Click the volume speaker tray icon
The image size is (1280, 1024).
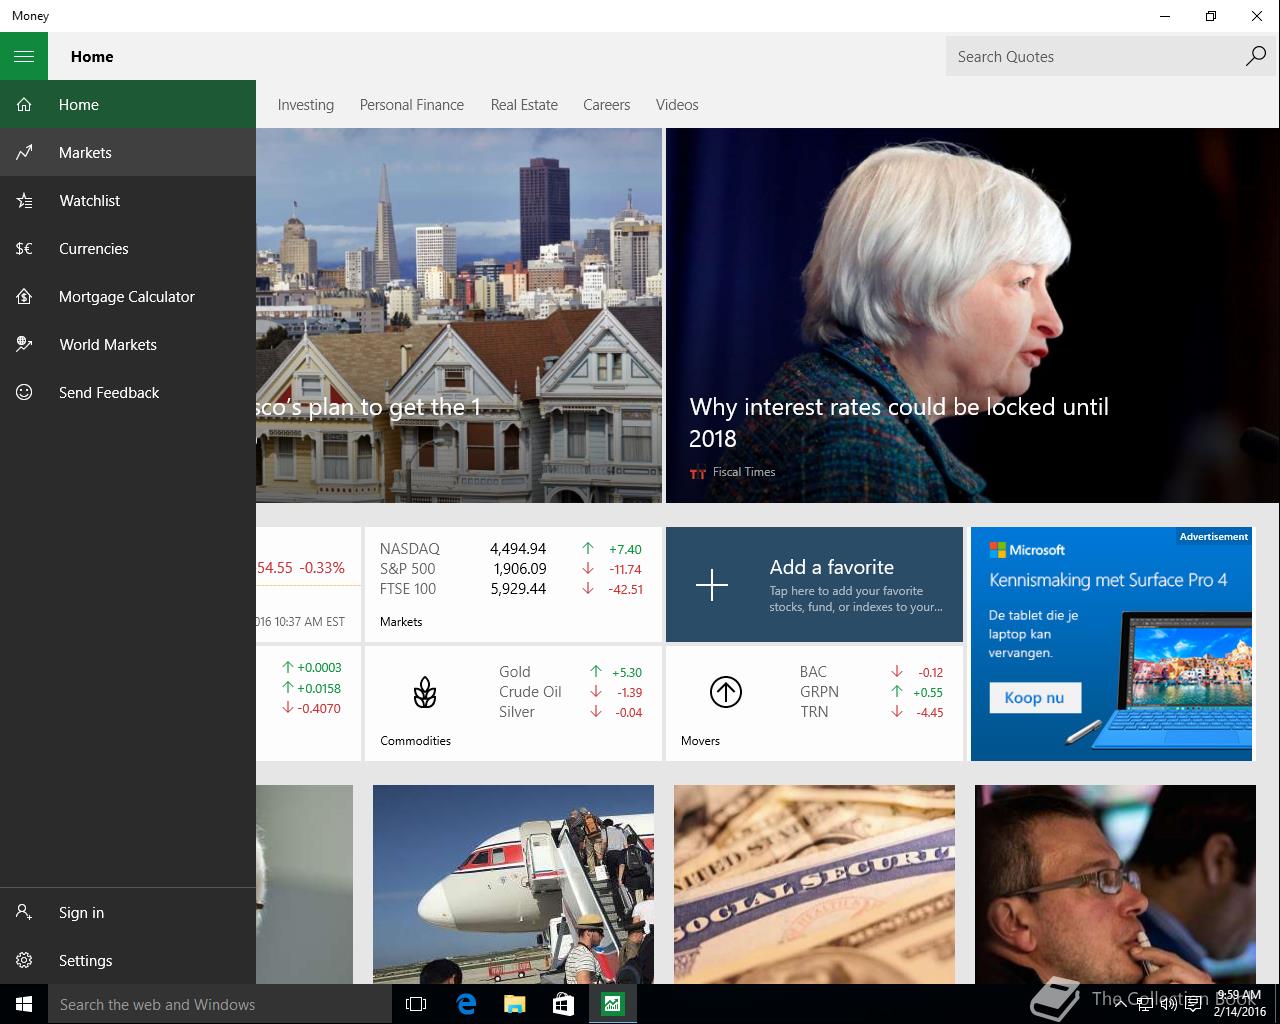tap(1168, 1004)
